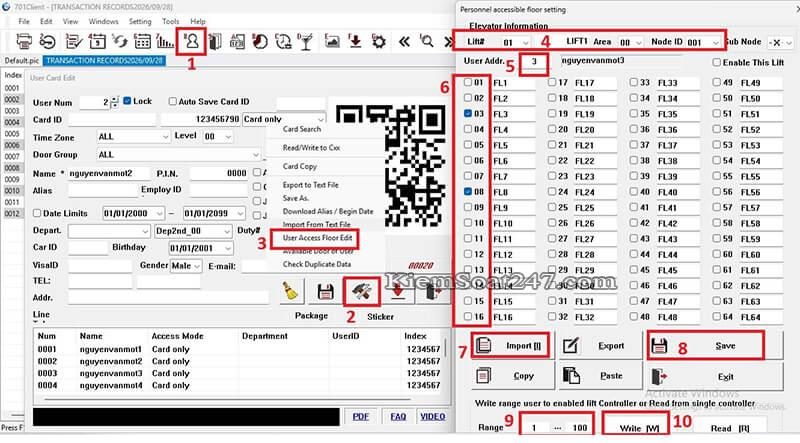Click the door toolbar icon
Image resolution: width=800 pixels, height=443 pixels.
[x=215, y=41]
